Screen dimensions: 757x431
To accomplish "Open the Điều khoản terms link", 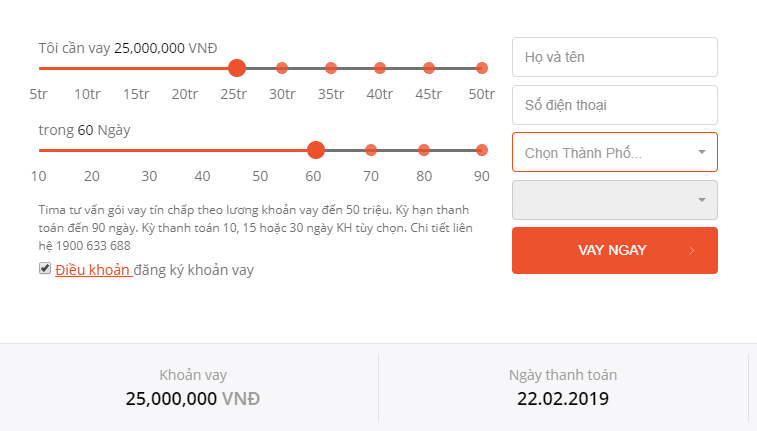I will pos(92,270).
